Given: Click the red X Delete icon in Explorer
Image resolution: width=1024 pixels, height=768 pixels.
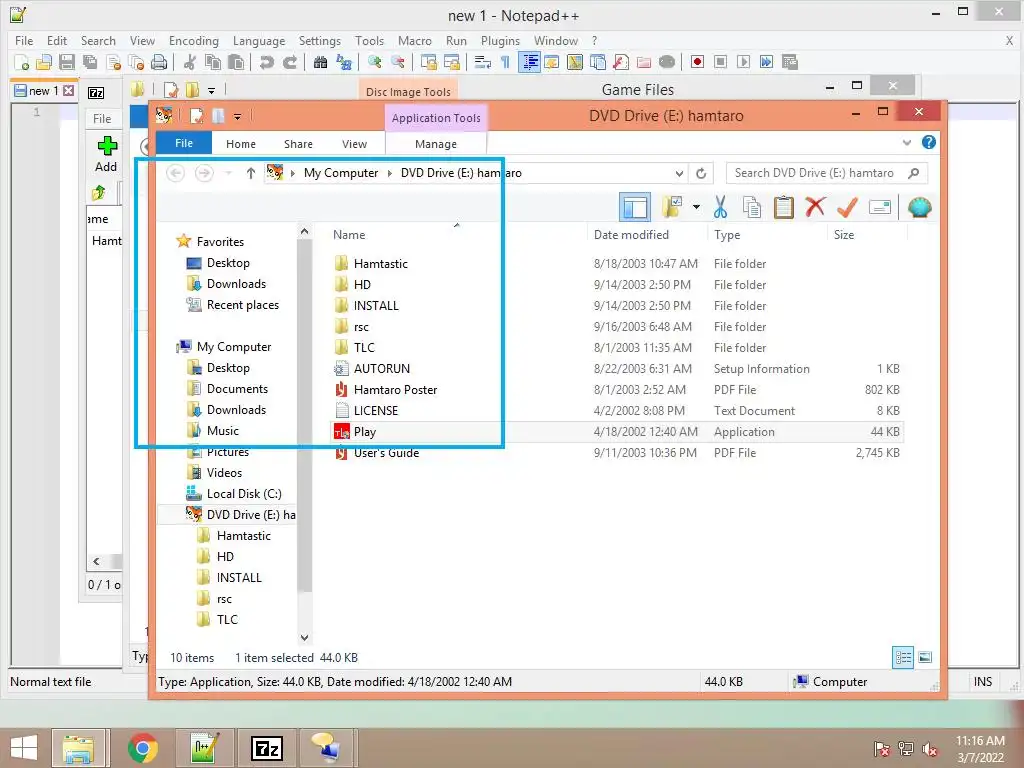Looking at the screenshot, I should tap(815, 208).
